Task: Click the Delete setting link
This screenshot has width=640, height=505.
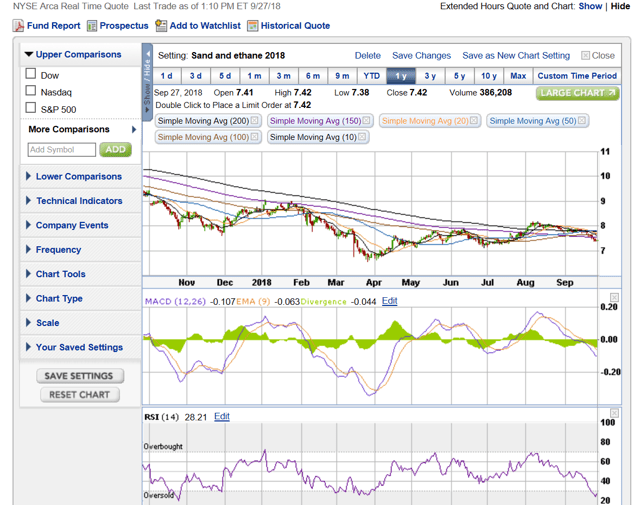Action: (368, 56)
